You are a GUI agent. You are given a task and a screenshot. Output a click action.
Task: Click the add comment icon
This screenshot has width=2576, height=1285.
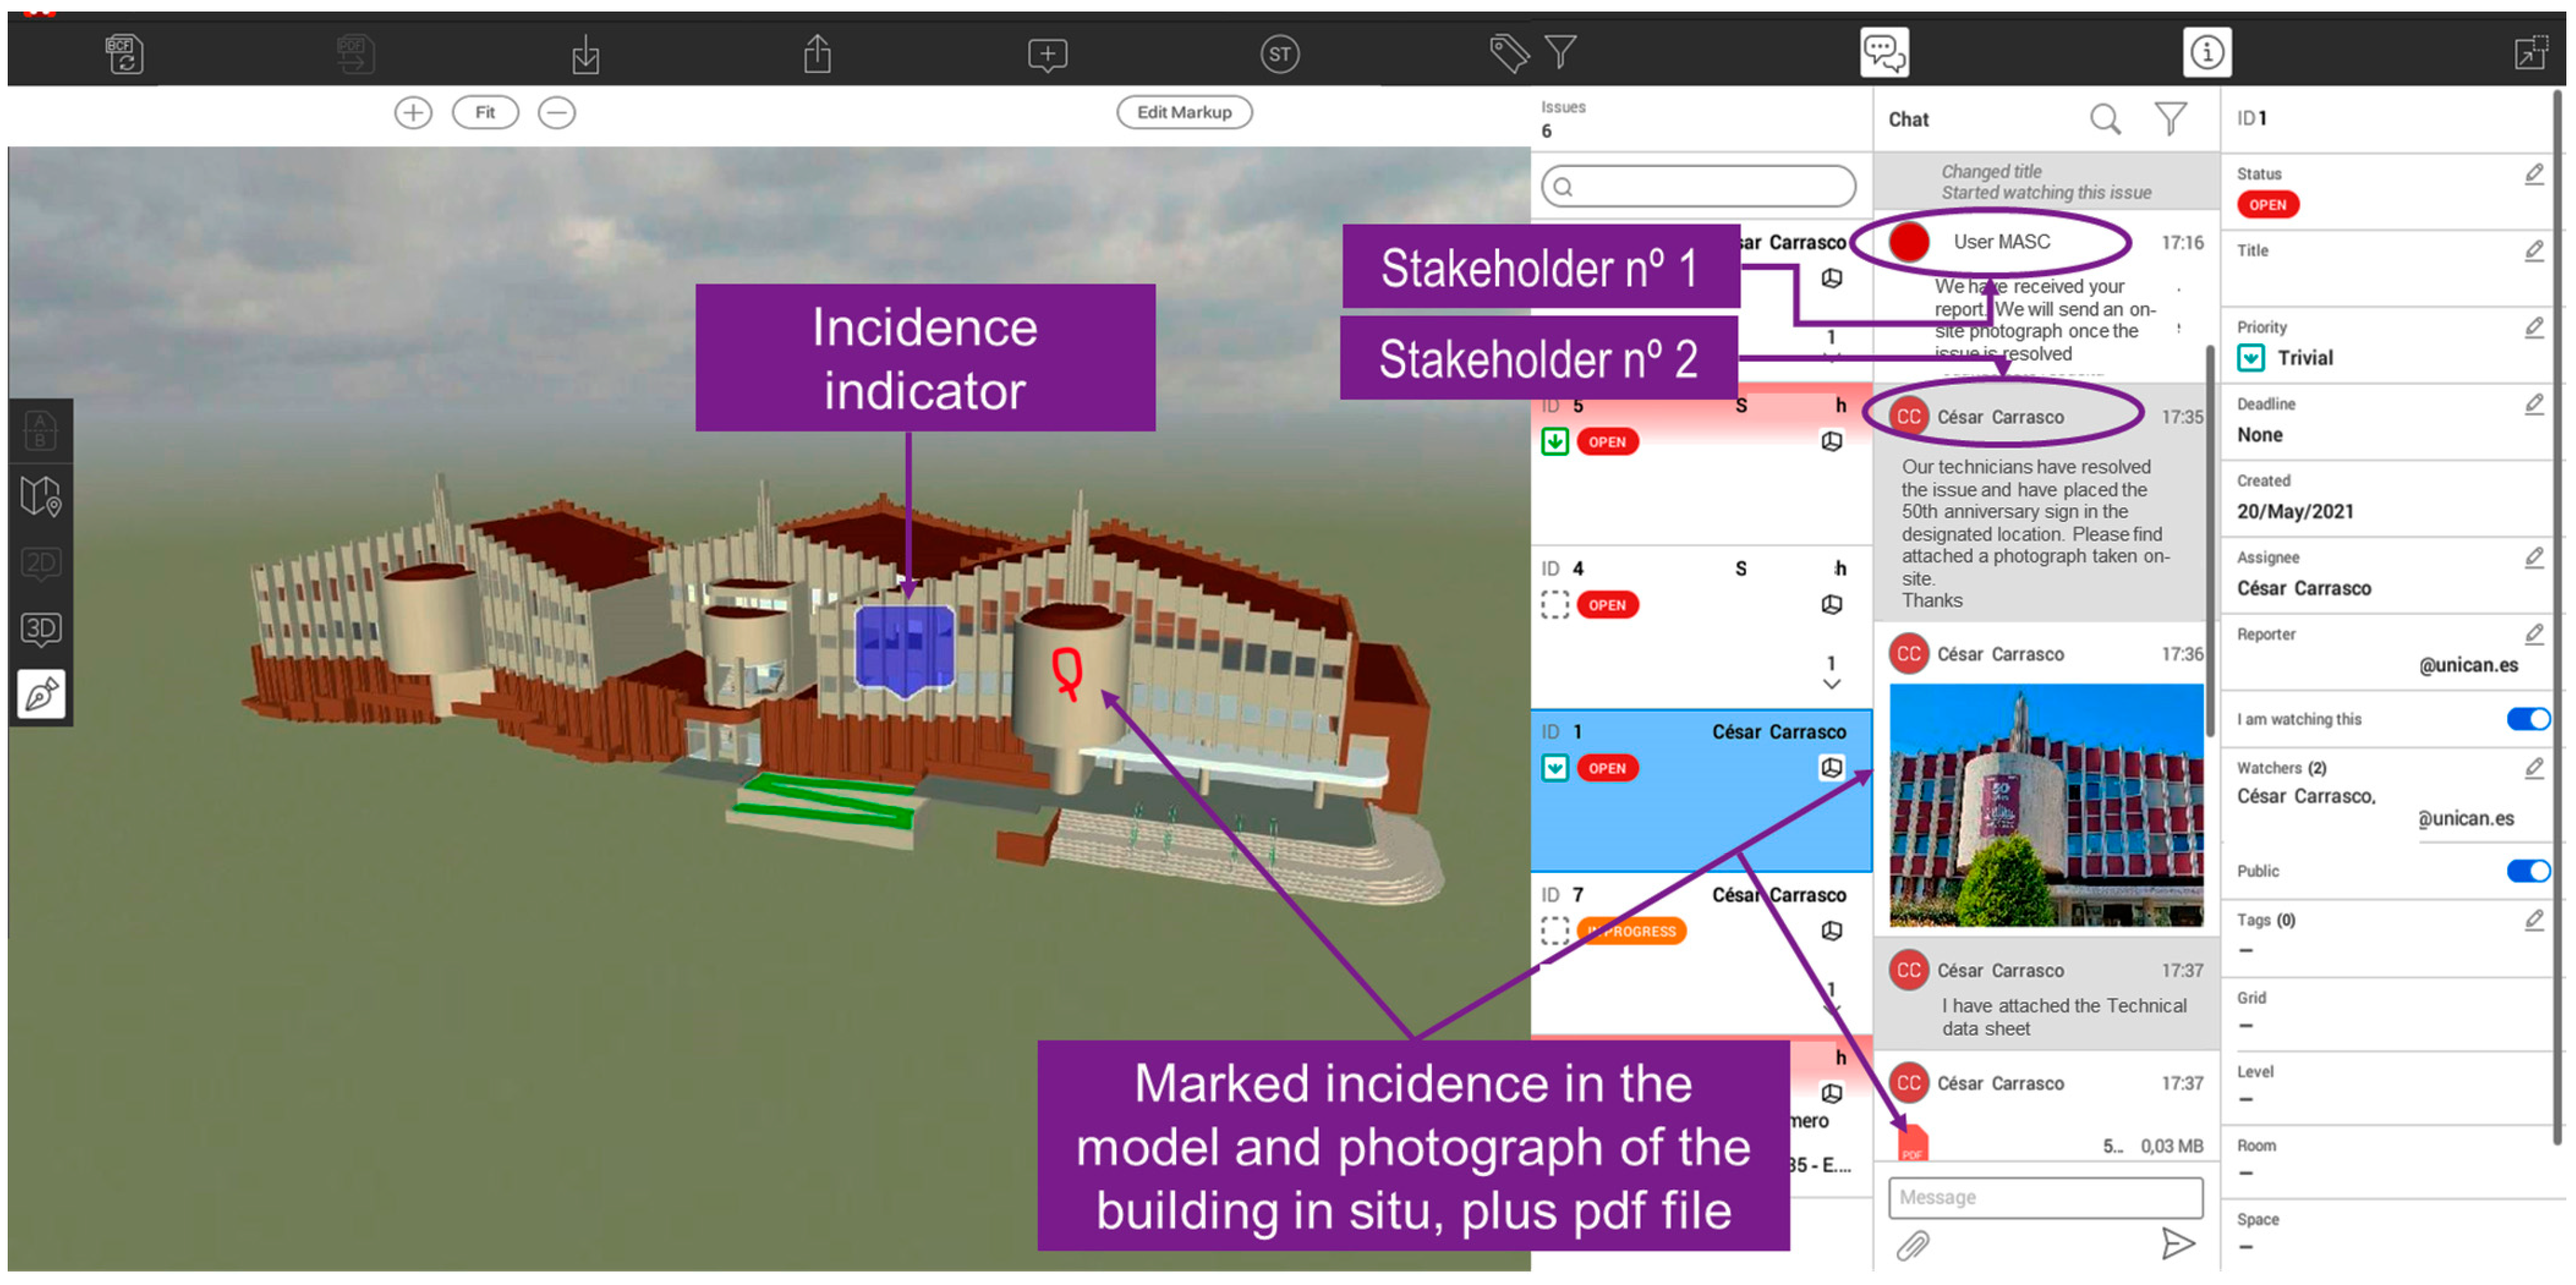[x=1047, y=54]
